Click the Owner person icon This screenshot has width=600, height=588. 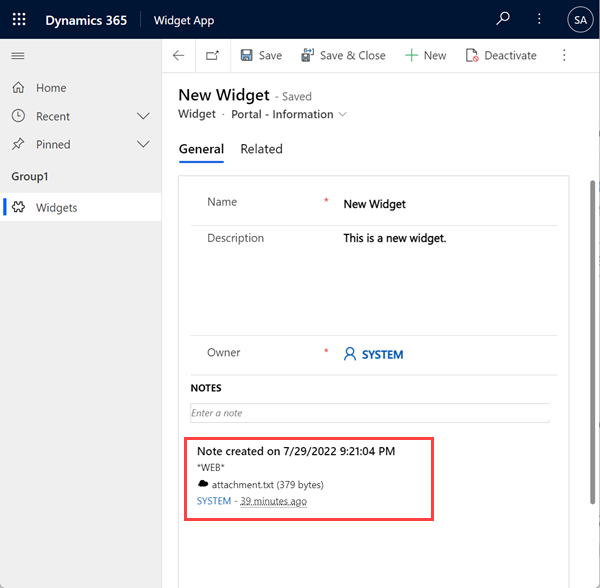click(x=350, y=354)
